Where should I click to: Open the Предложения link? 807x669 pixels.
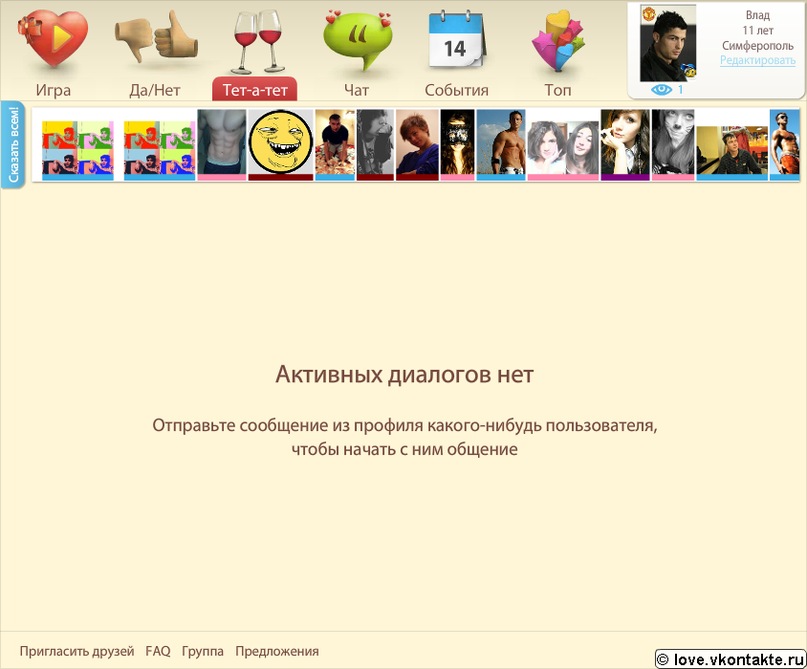tap(278, 650)
